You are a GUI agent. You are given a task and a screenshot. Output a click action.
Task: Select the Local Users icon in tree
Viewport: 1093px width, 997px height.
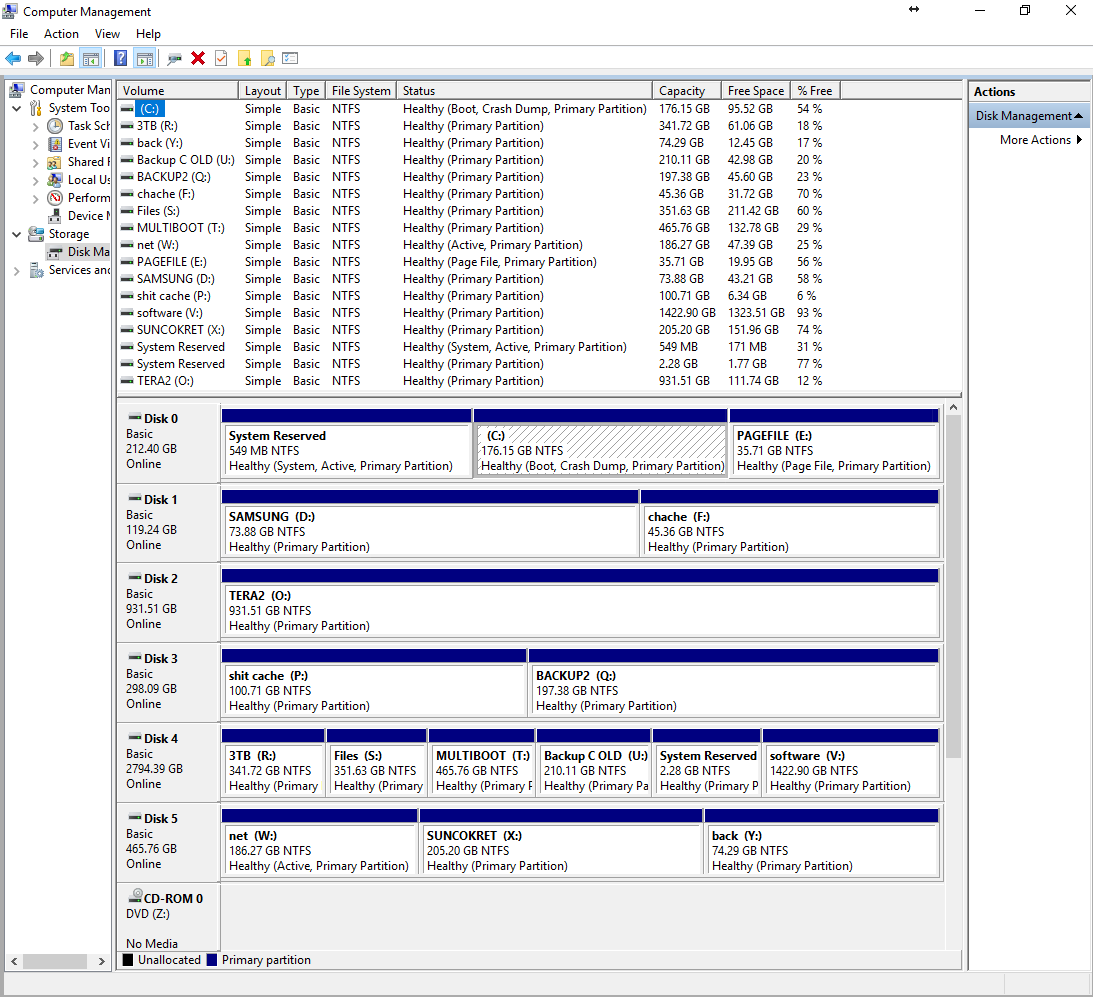(x=55, y=179)
